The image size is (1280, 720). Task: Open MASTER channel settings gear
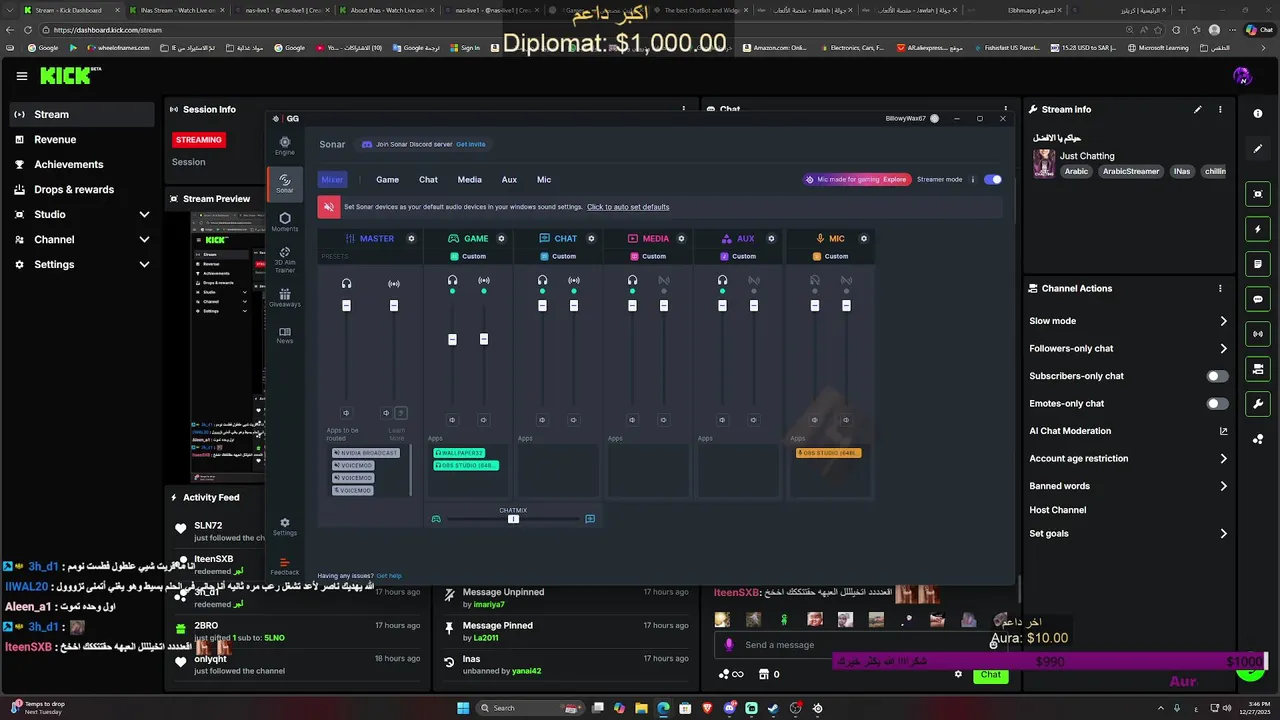[x=411, y=239]
